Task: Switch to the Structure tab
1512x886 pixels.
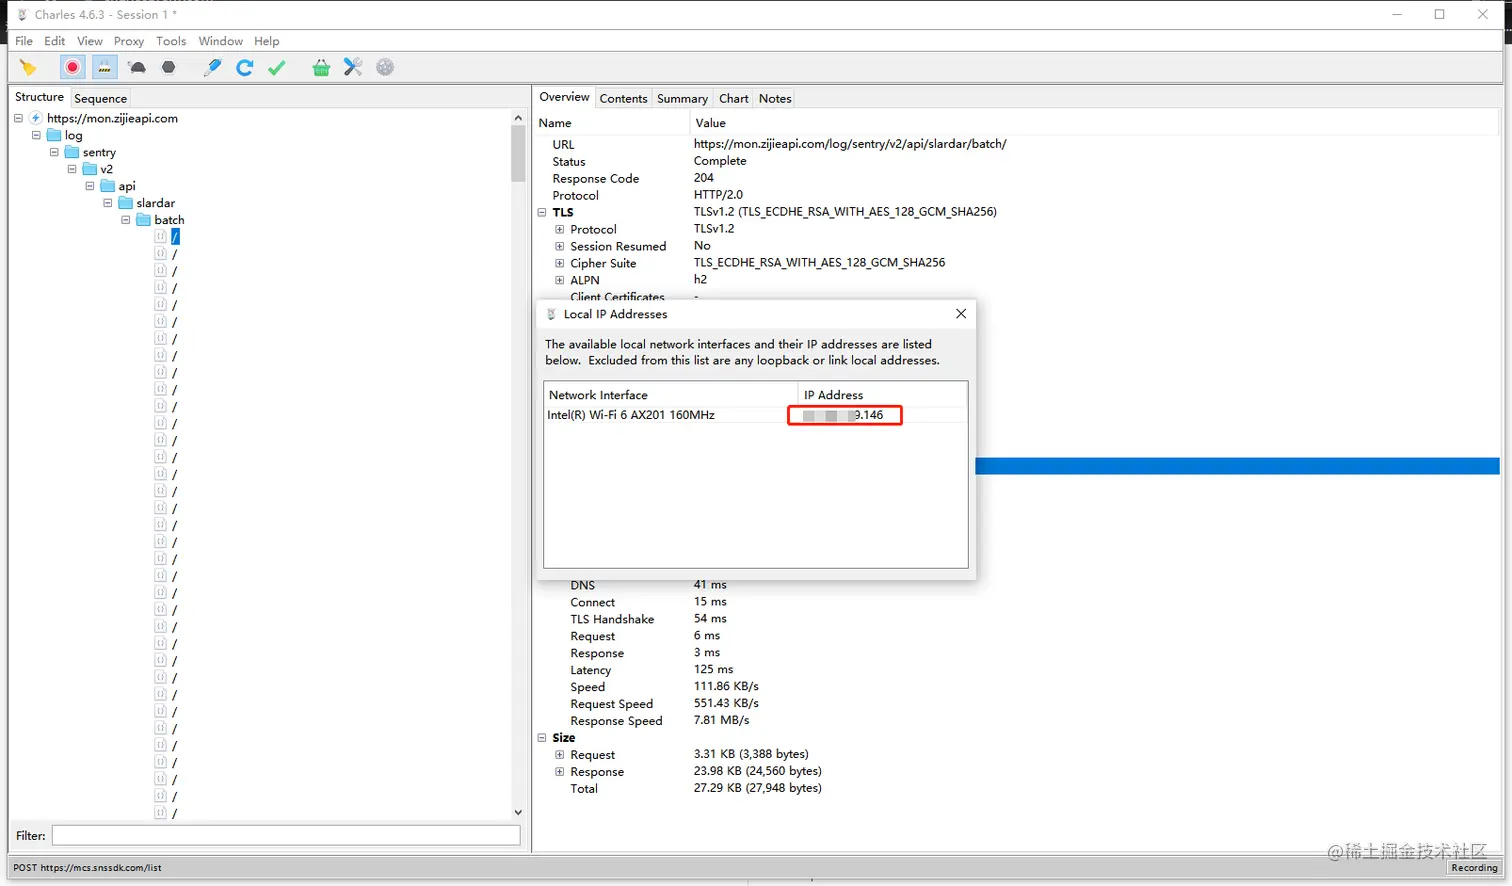Action: (x=39, y=97)
